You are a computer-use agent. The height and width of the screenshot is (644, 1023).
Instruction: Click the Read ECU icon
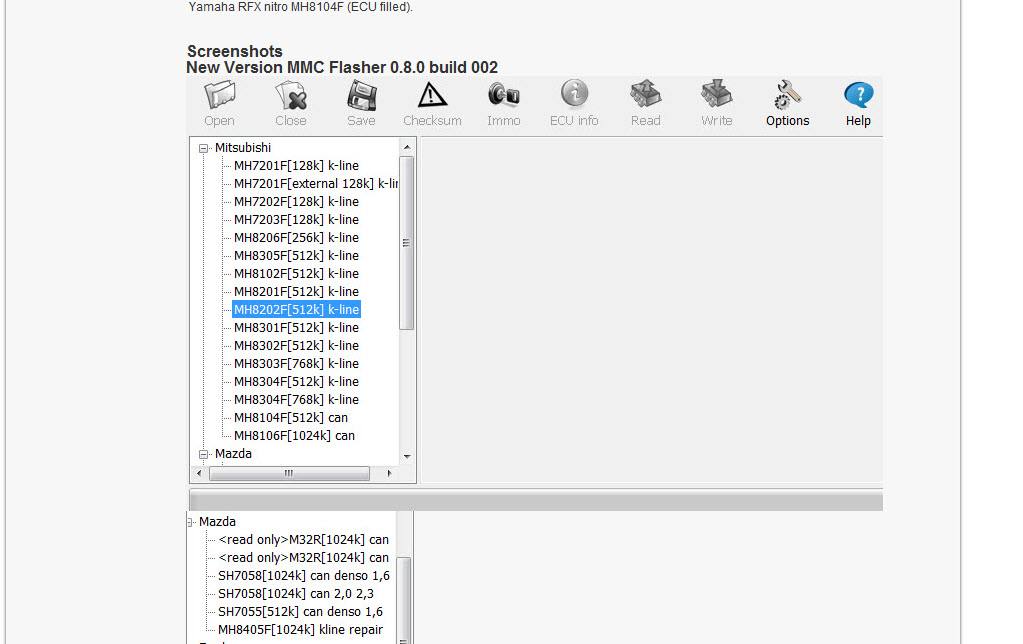click(645, 104)
